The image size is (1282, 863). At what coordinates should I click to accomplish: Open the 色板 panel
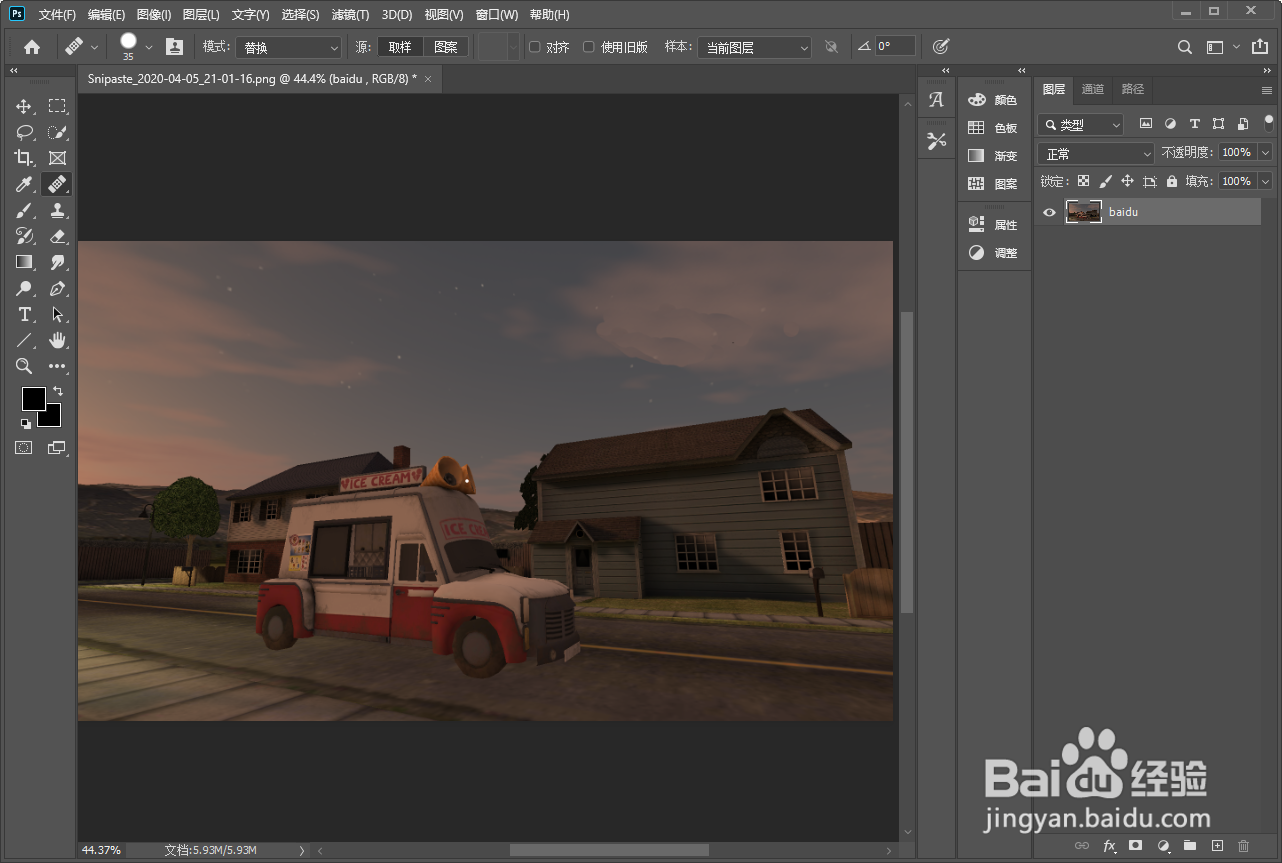[993, 128]
